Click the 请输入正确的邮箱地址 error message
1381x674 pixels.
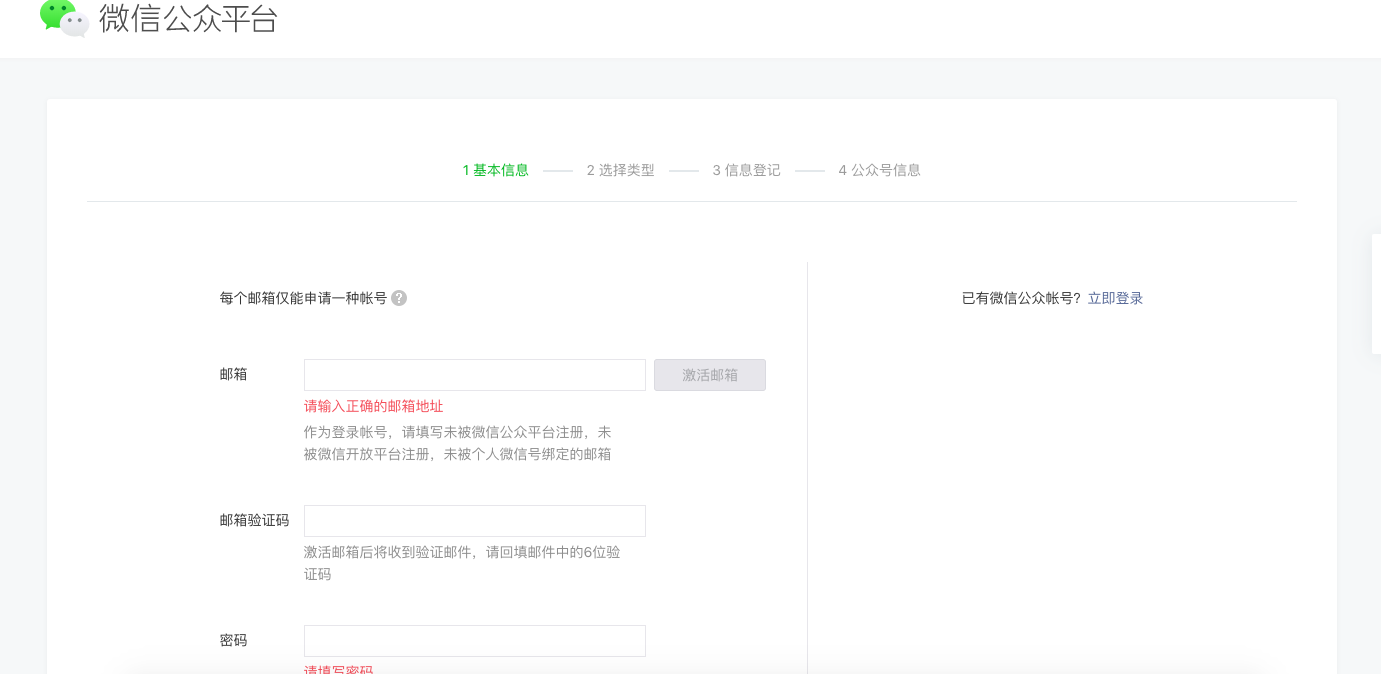coord(373,406)
